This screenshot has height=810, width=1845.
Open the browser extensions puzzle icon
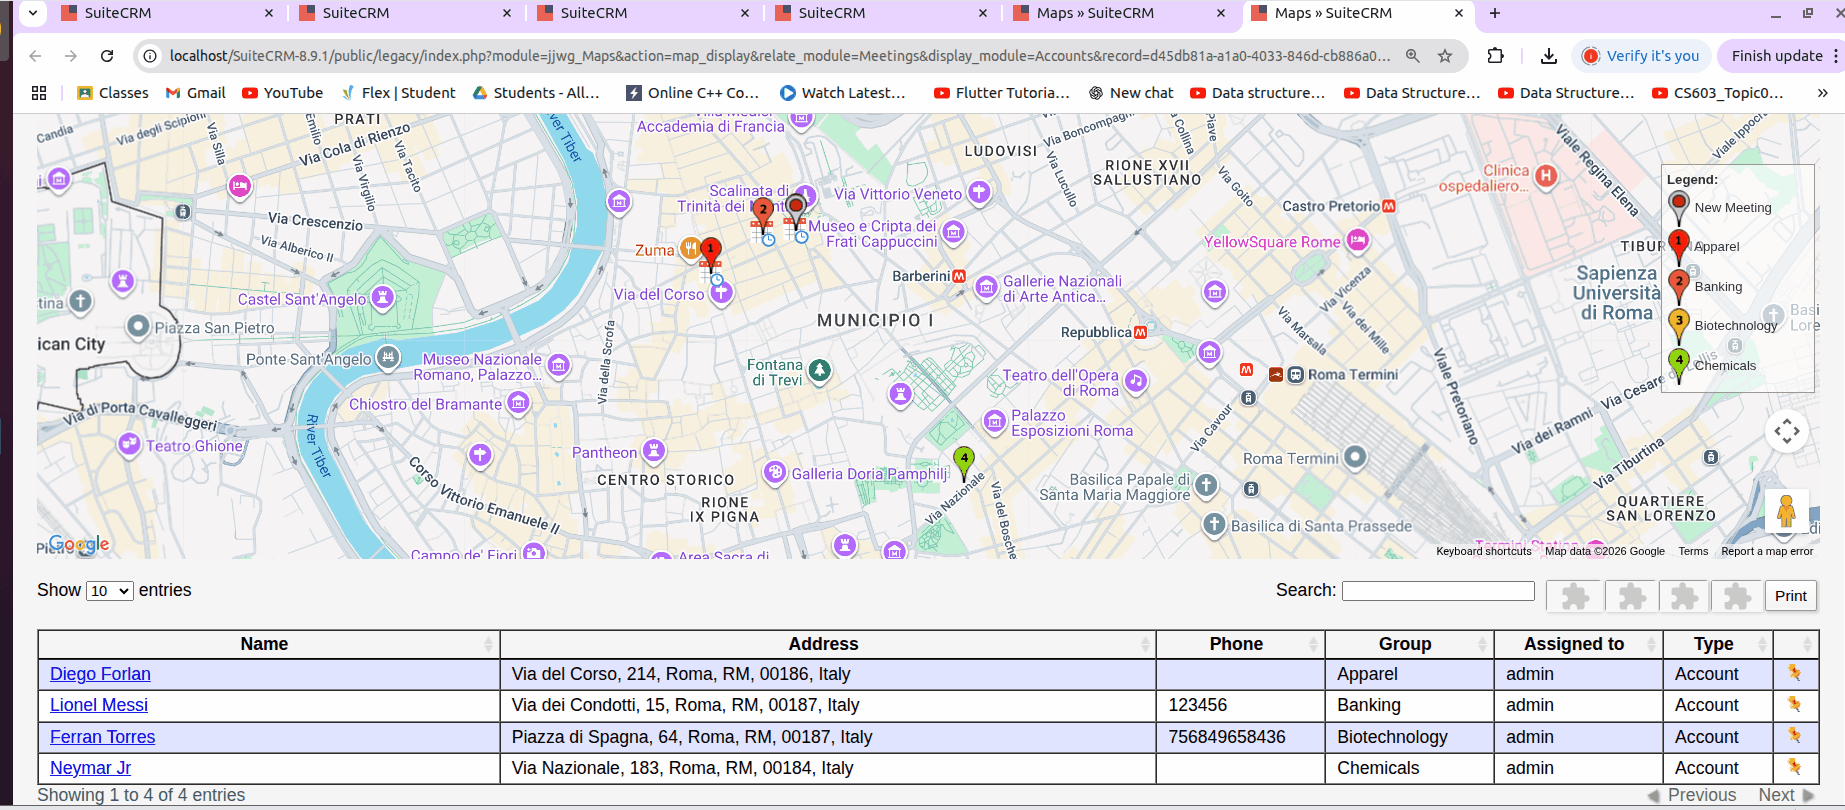pyautogui.click(x=1496, y=56)
